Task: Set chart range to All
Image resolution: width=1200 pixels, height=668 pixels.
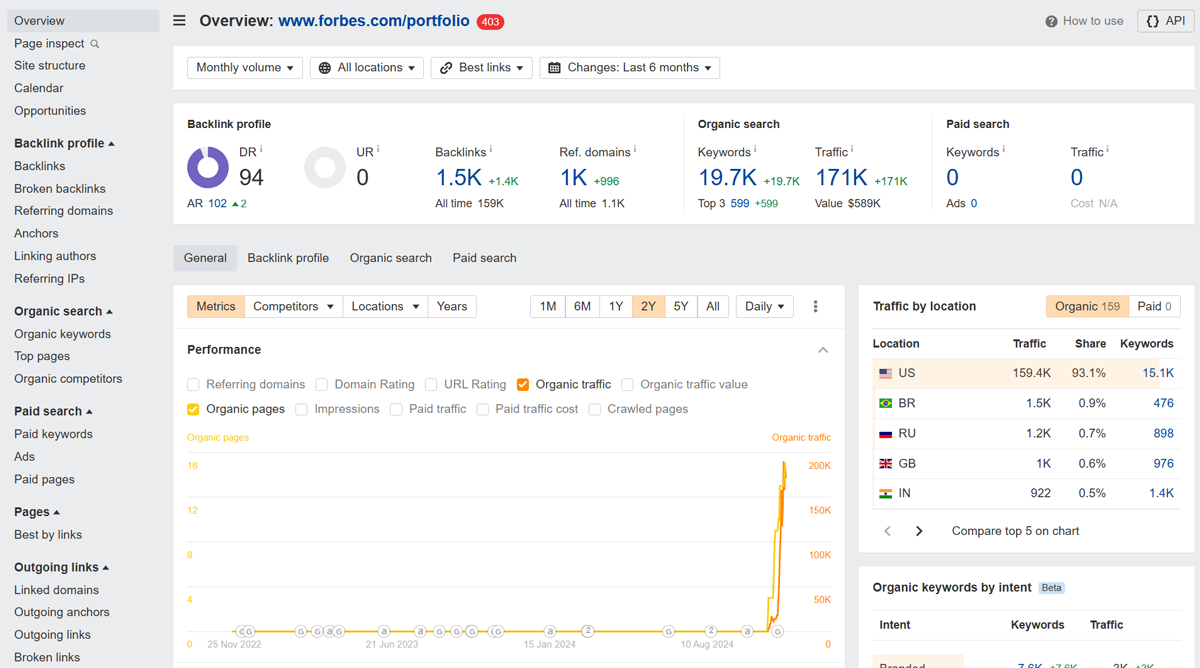Action: (x=713, y=307)
